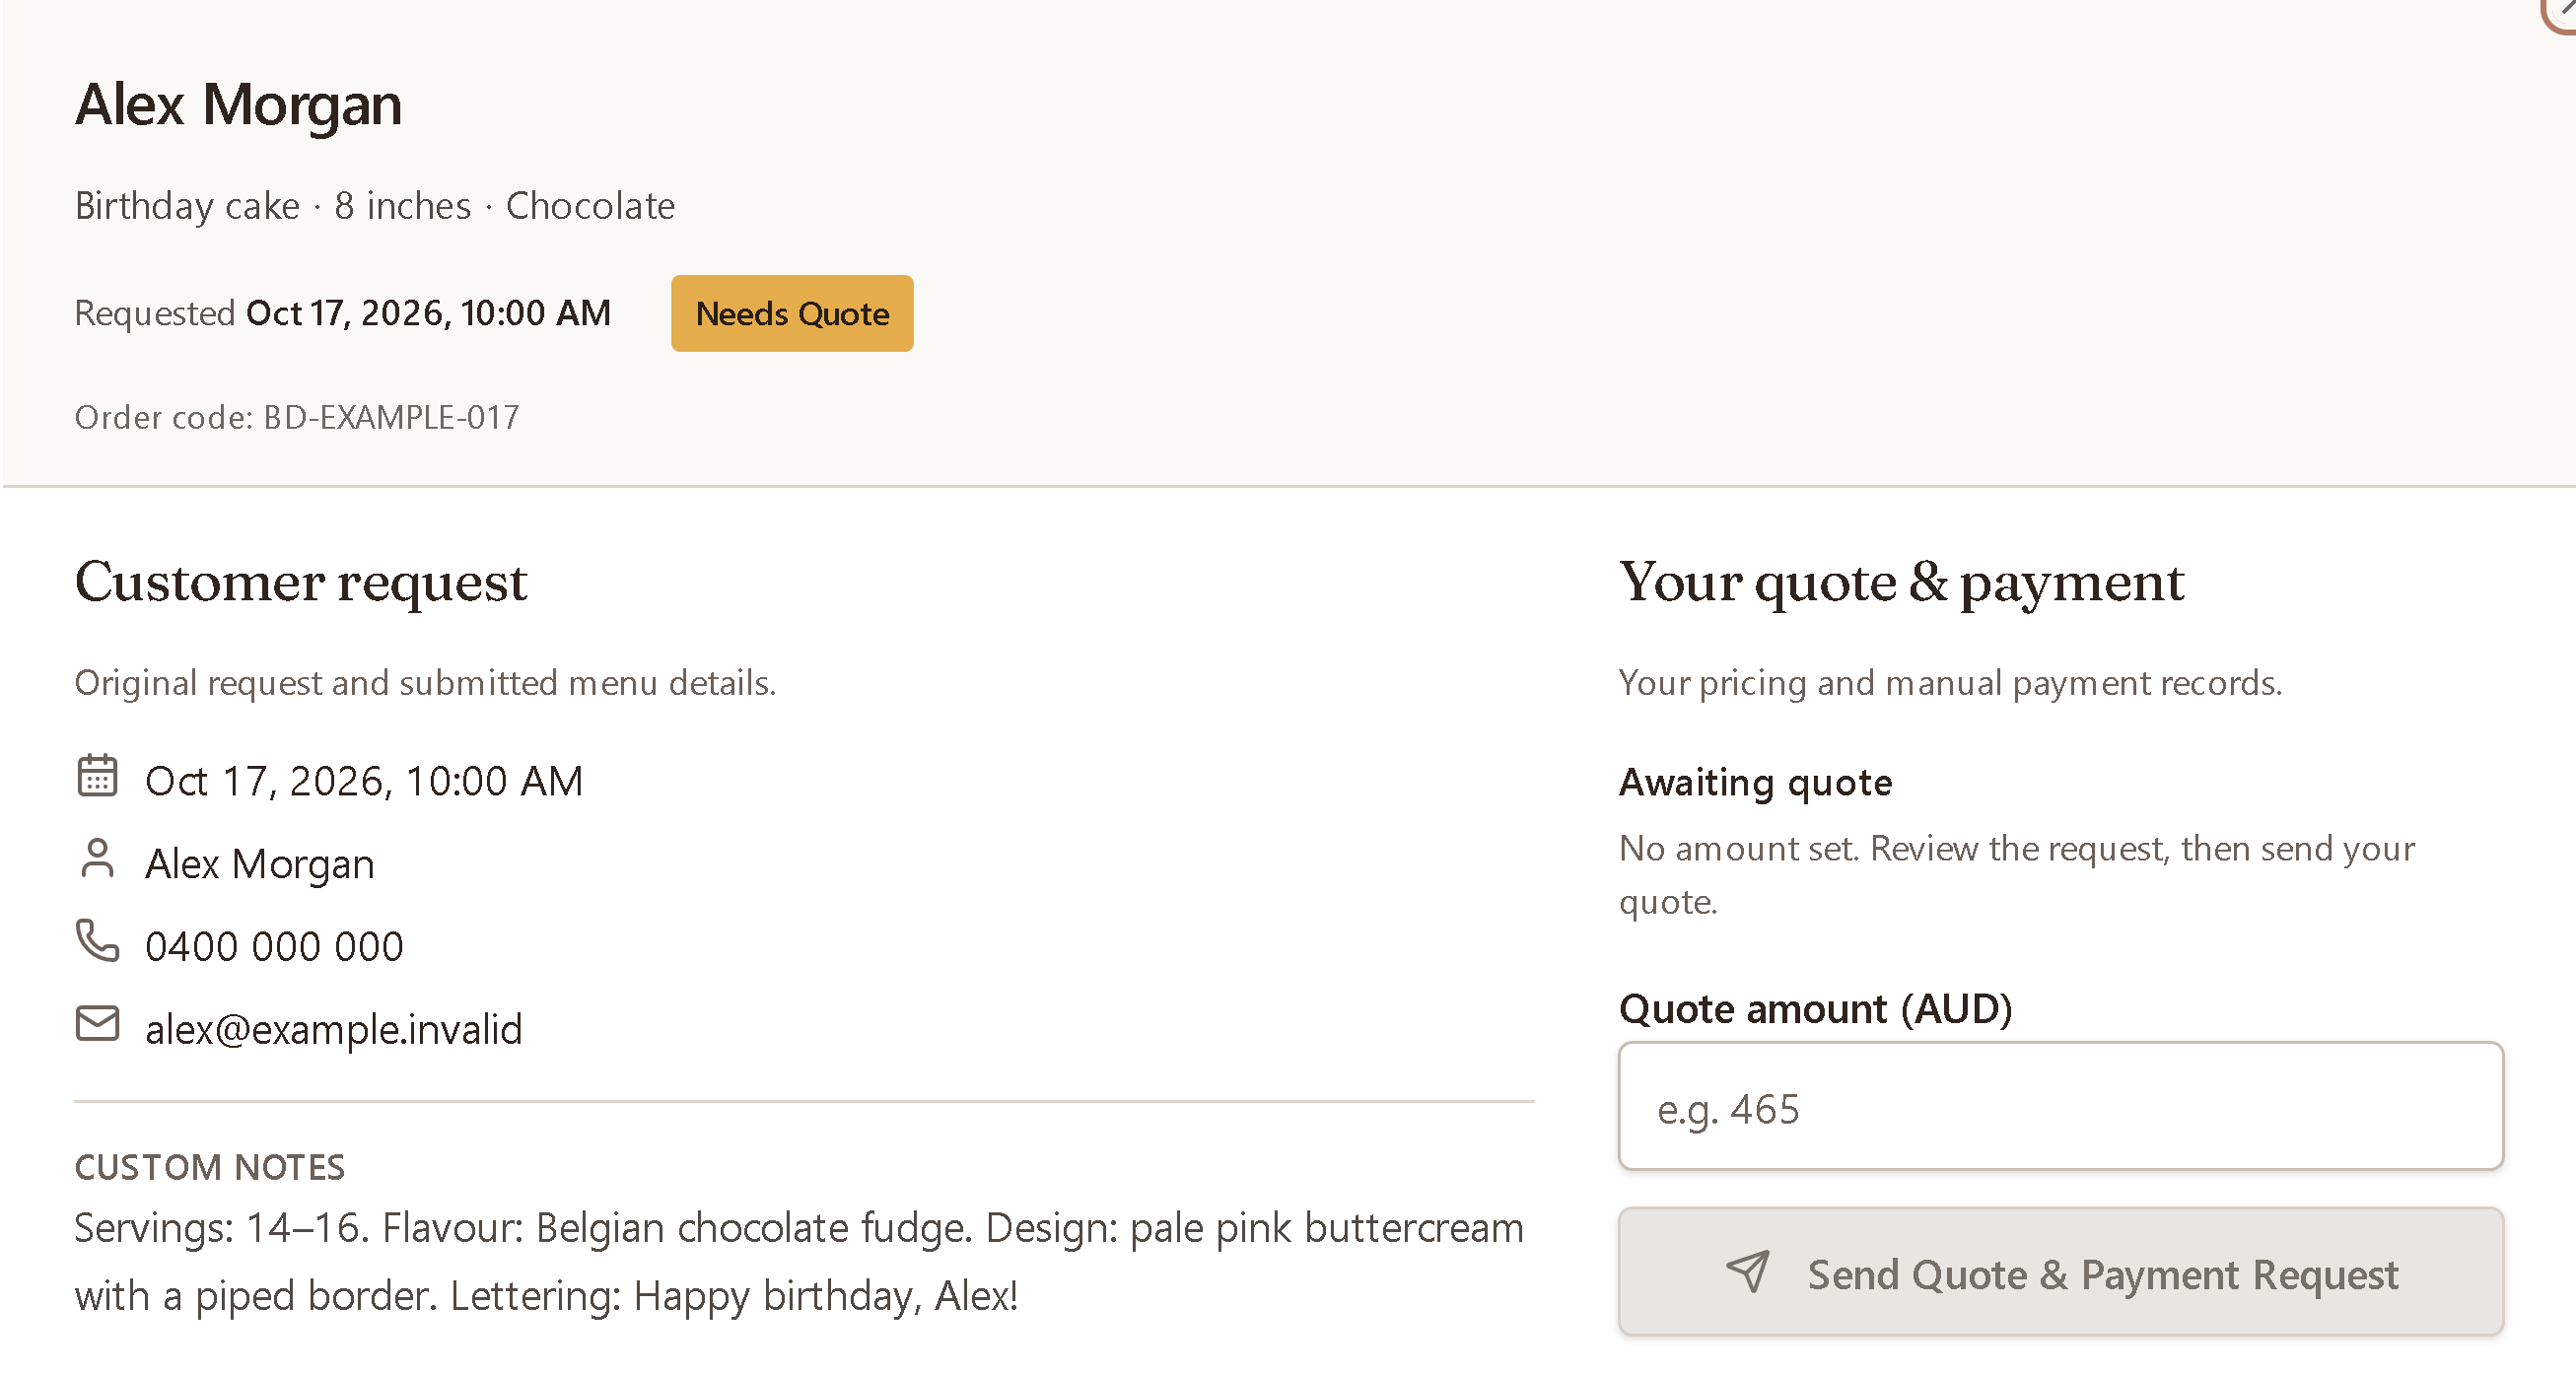Focus the Quote amount (AUD) field
Screen dimensions: 2576x1375
[x=2061, y=1107]
